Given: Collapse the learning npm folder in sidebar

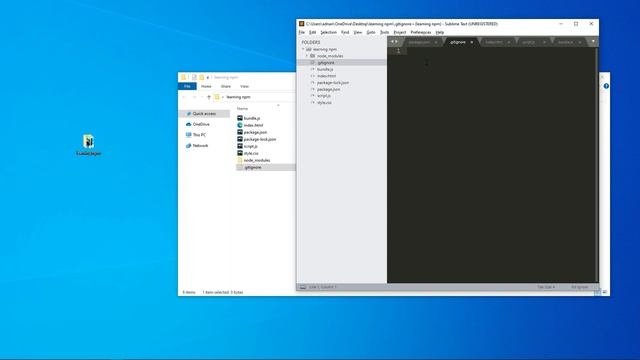Looking at the screenshot, I should [x=303, y=49].
